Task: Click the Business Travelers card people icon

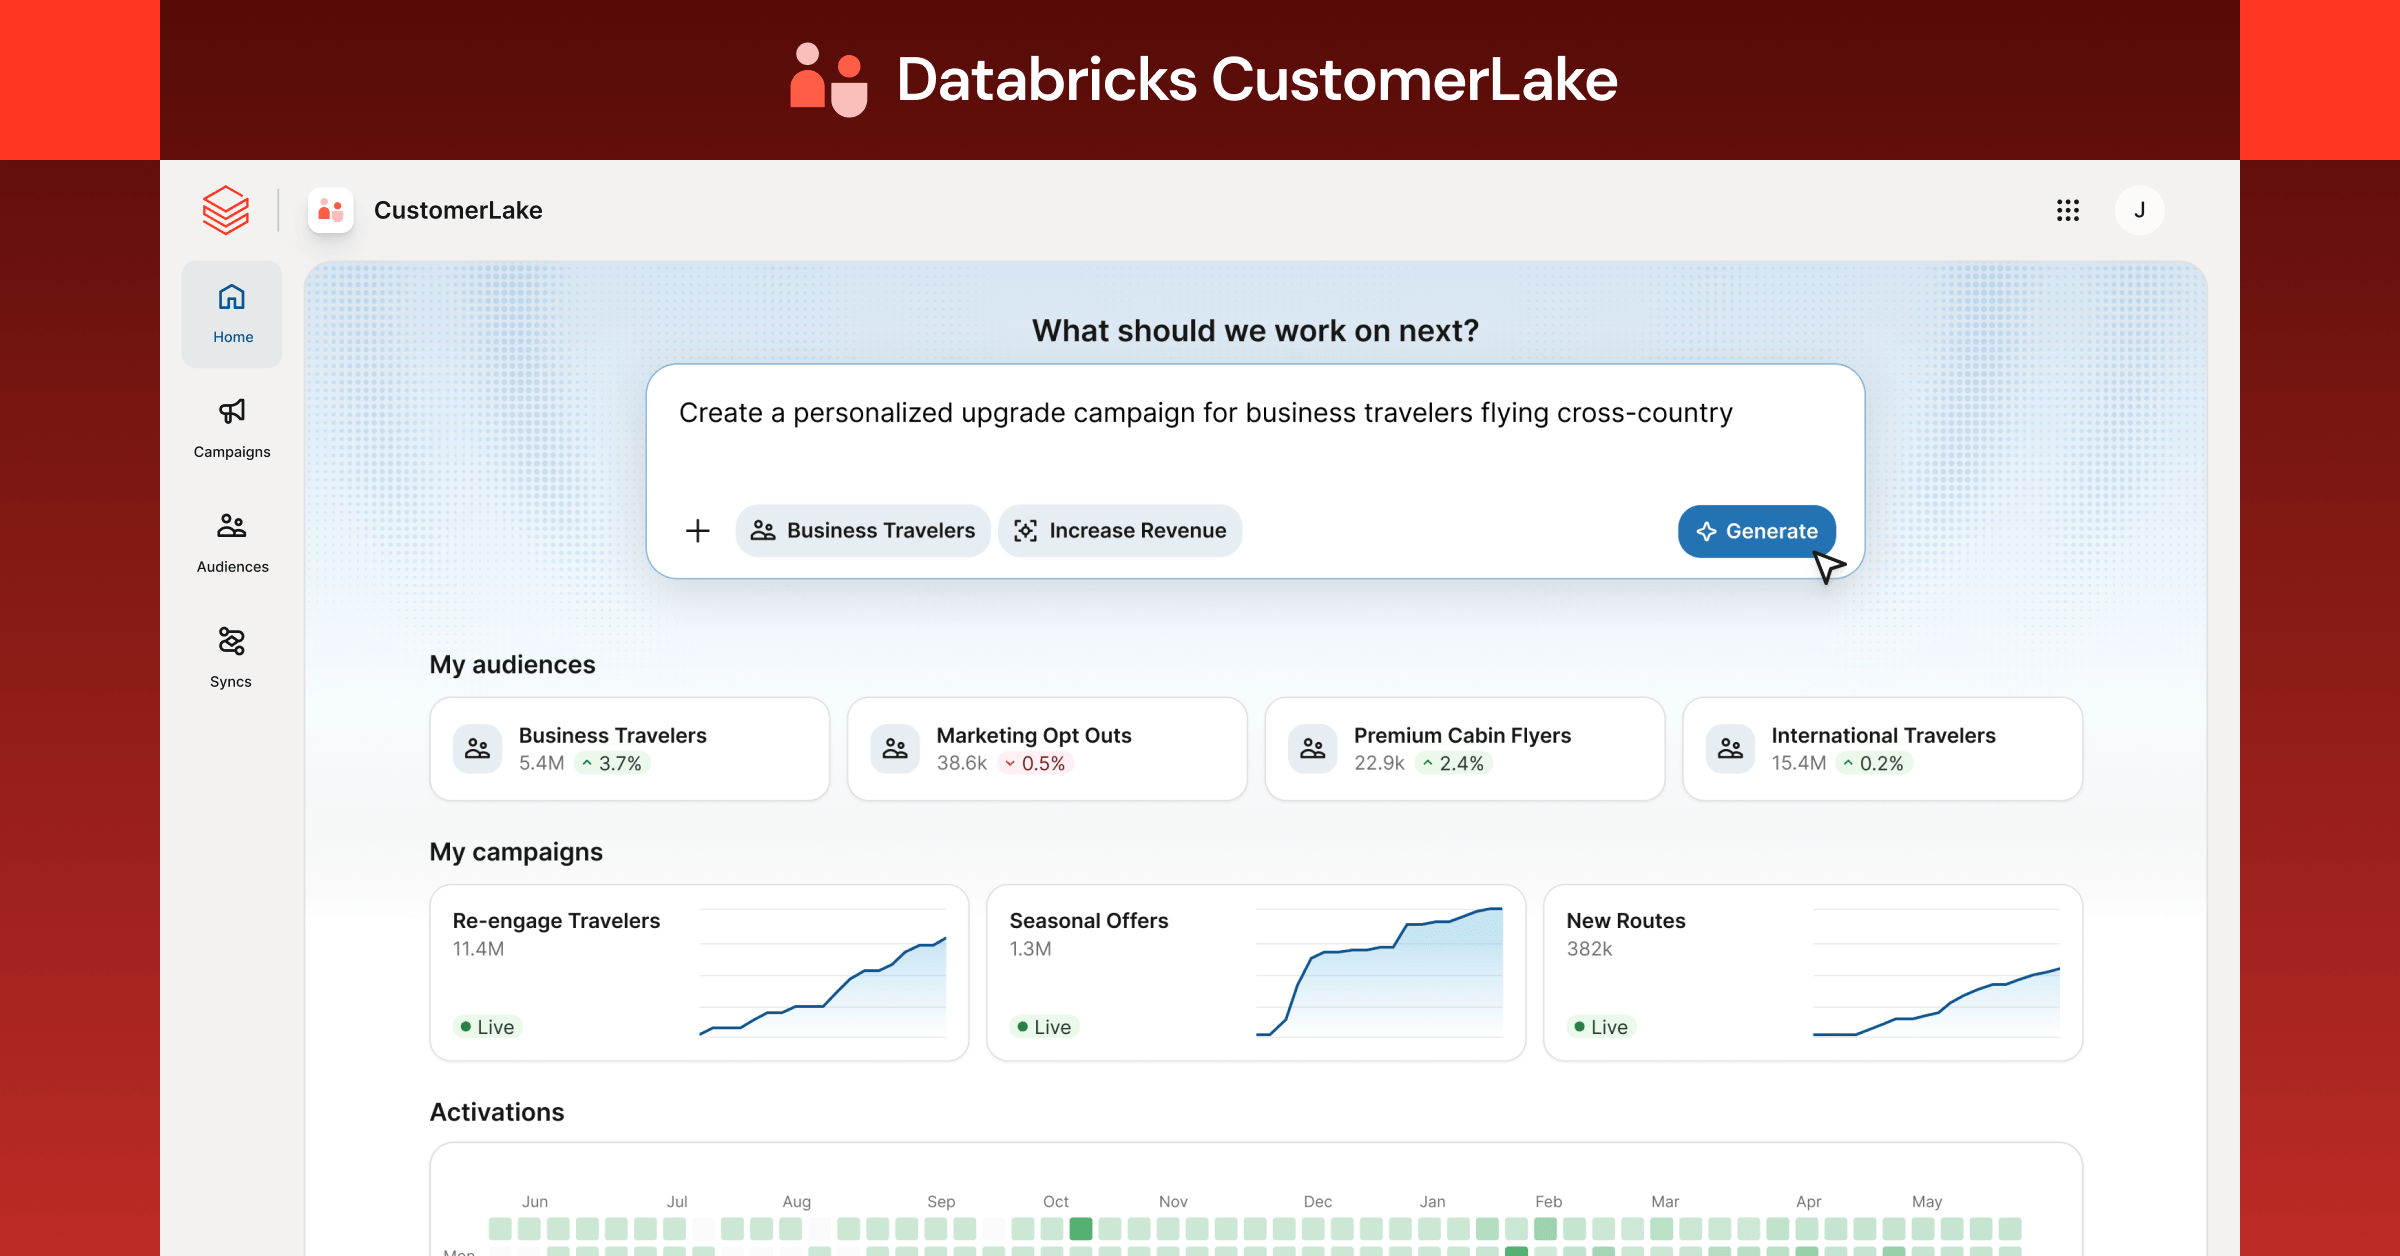Action: (x=478, y=749)
